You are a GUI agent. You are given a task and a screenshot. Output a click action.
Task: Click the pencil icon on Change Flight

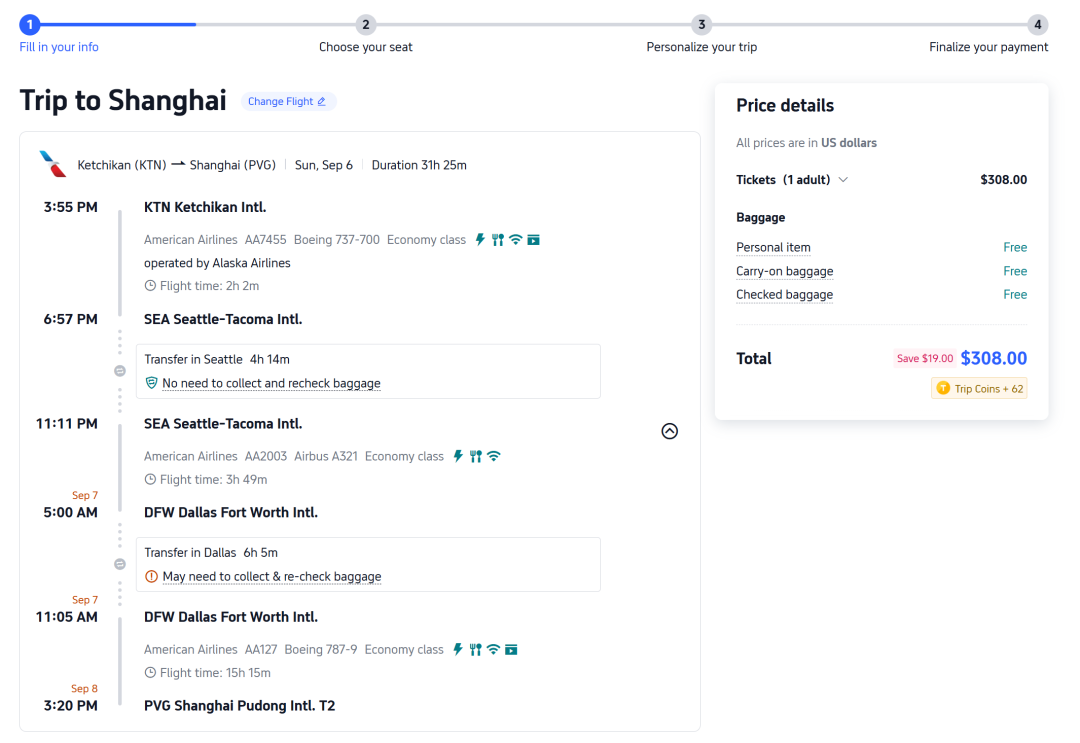click(322, 101)
